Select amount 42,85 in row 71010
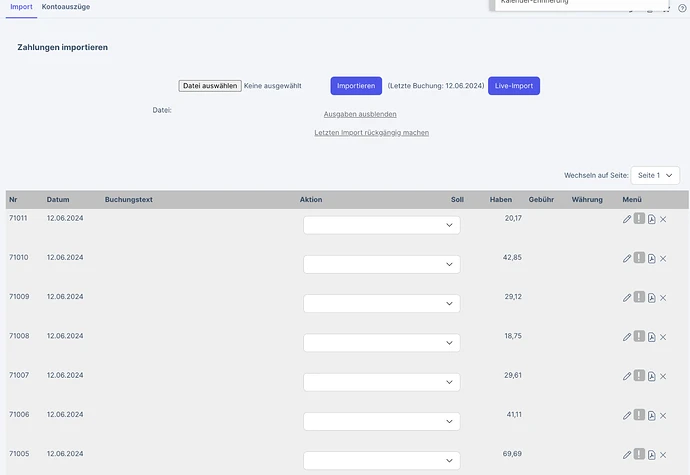 point(512,258)
